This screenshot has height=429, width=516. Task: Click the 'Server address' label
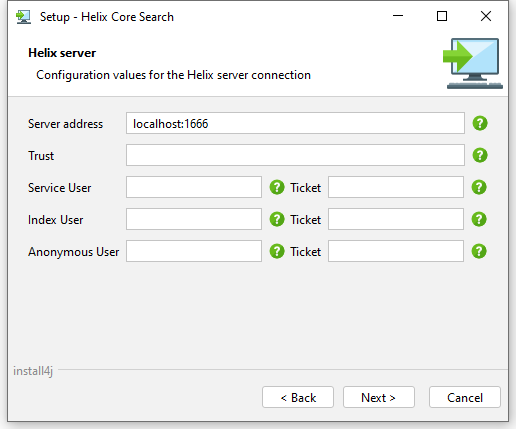65,124
